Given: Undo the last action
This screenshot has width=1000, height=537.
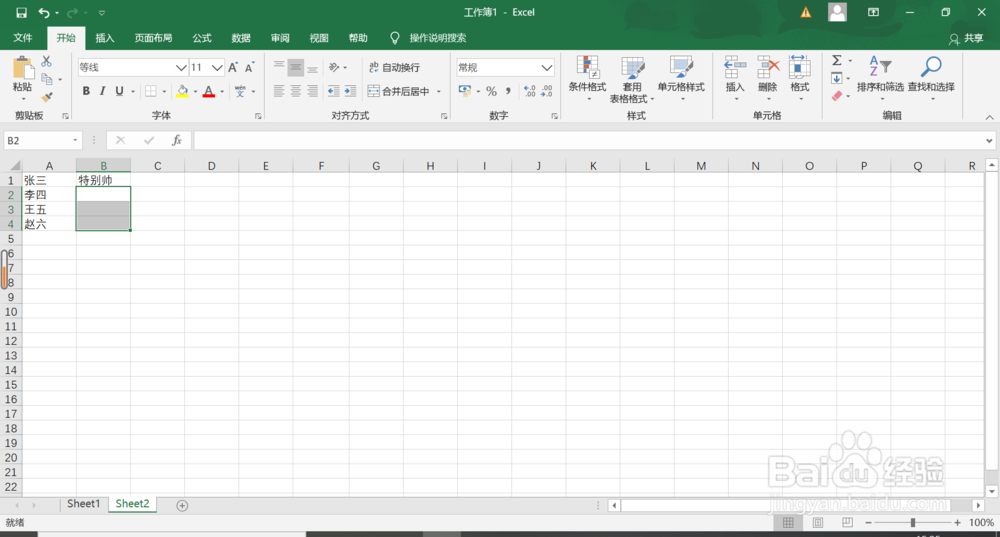Looking at the screenshot, I should coord(43,12).
